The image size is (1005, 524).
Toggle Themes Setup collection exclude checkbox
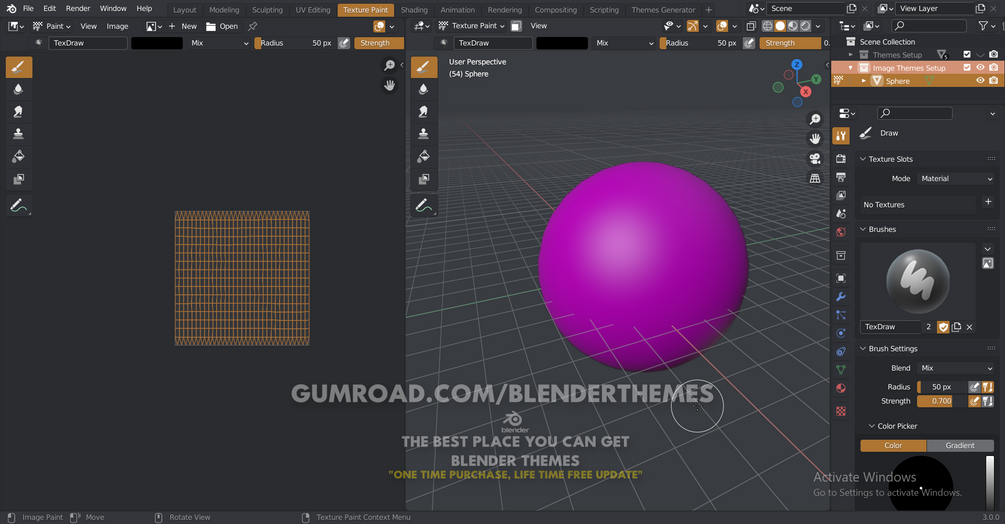967,54
